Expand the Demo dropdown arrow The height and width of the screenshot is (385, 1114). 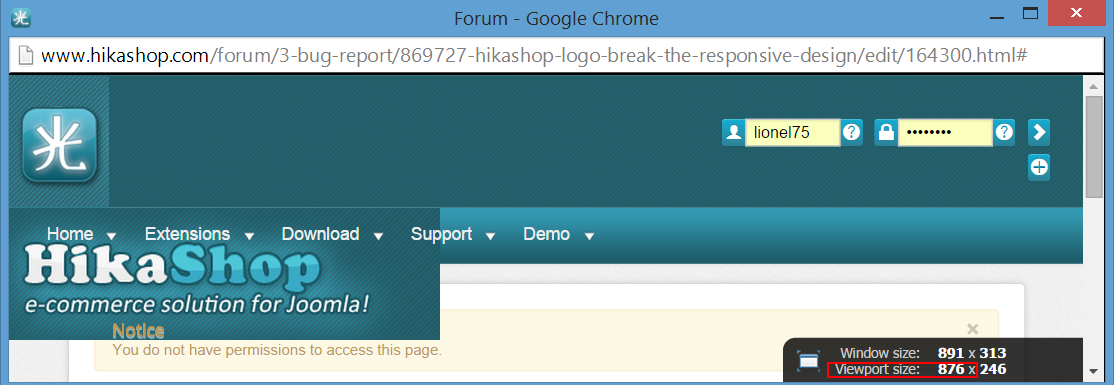[589, 237]
